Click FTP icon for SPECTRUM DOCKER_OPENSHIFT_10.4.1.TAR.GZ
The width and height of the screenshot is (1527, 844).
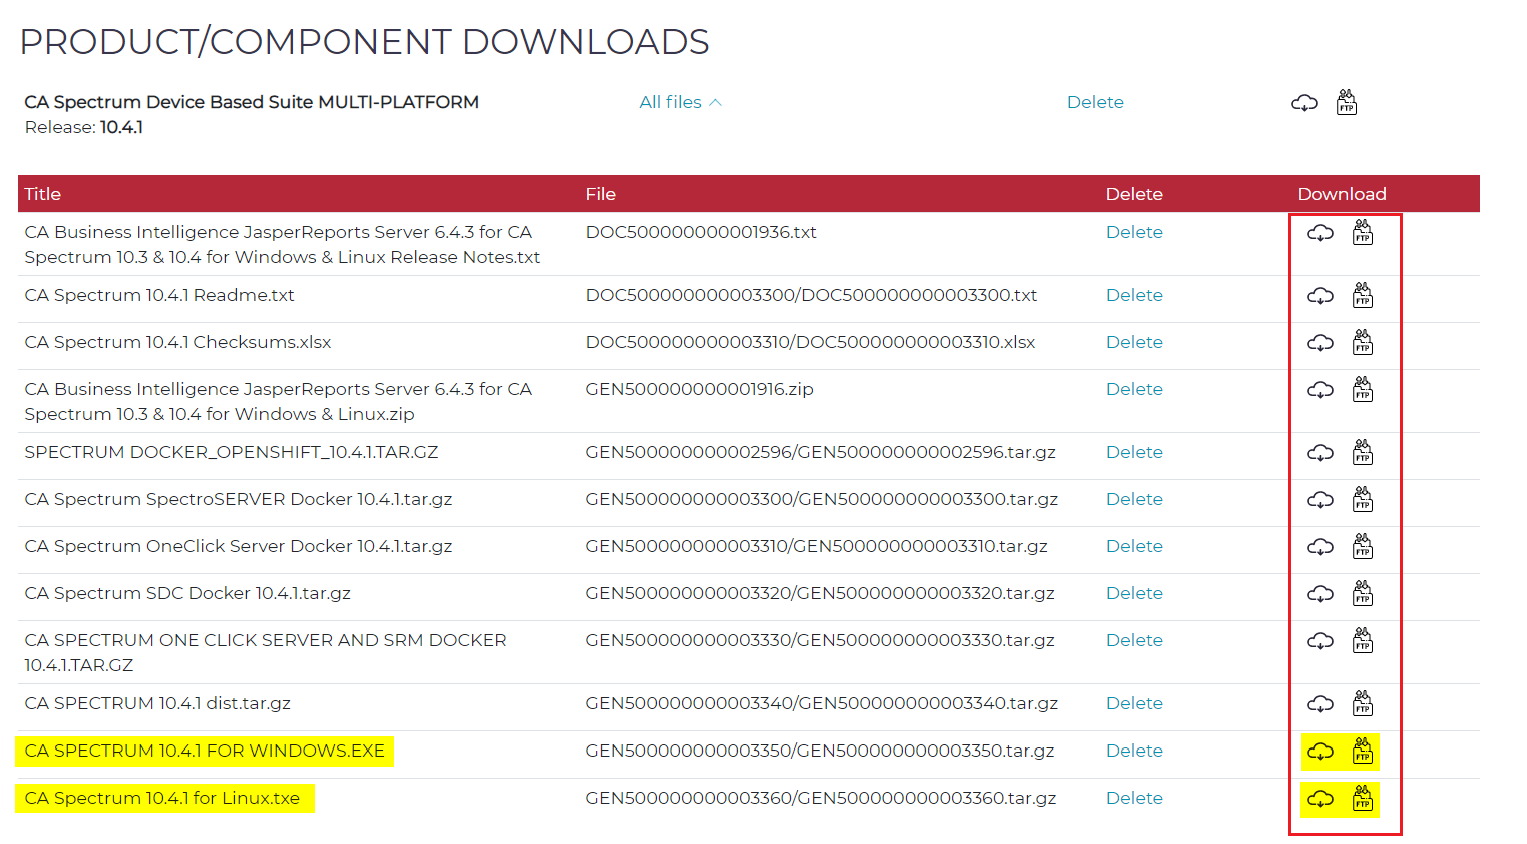[x=1363, y=452]
